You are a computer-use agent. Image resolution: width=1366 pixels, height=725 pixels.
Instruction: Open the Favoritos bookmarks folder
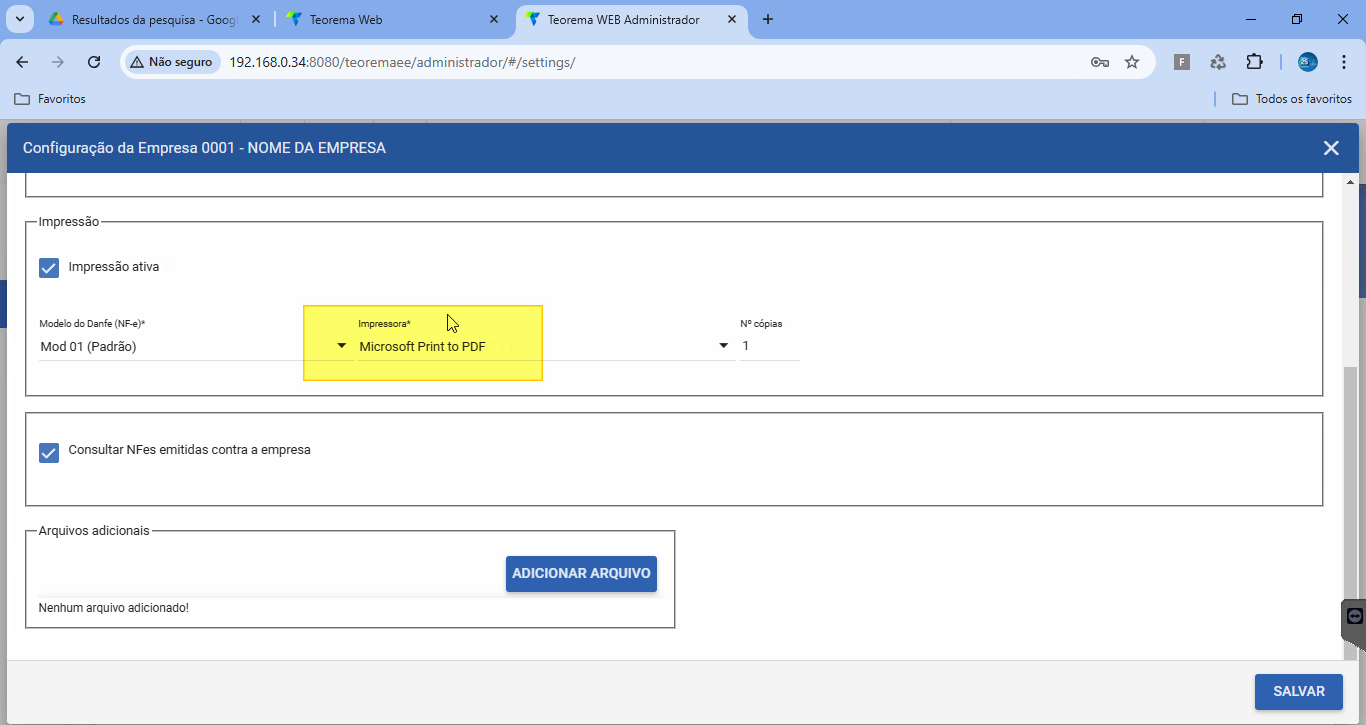[50, 99]
